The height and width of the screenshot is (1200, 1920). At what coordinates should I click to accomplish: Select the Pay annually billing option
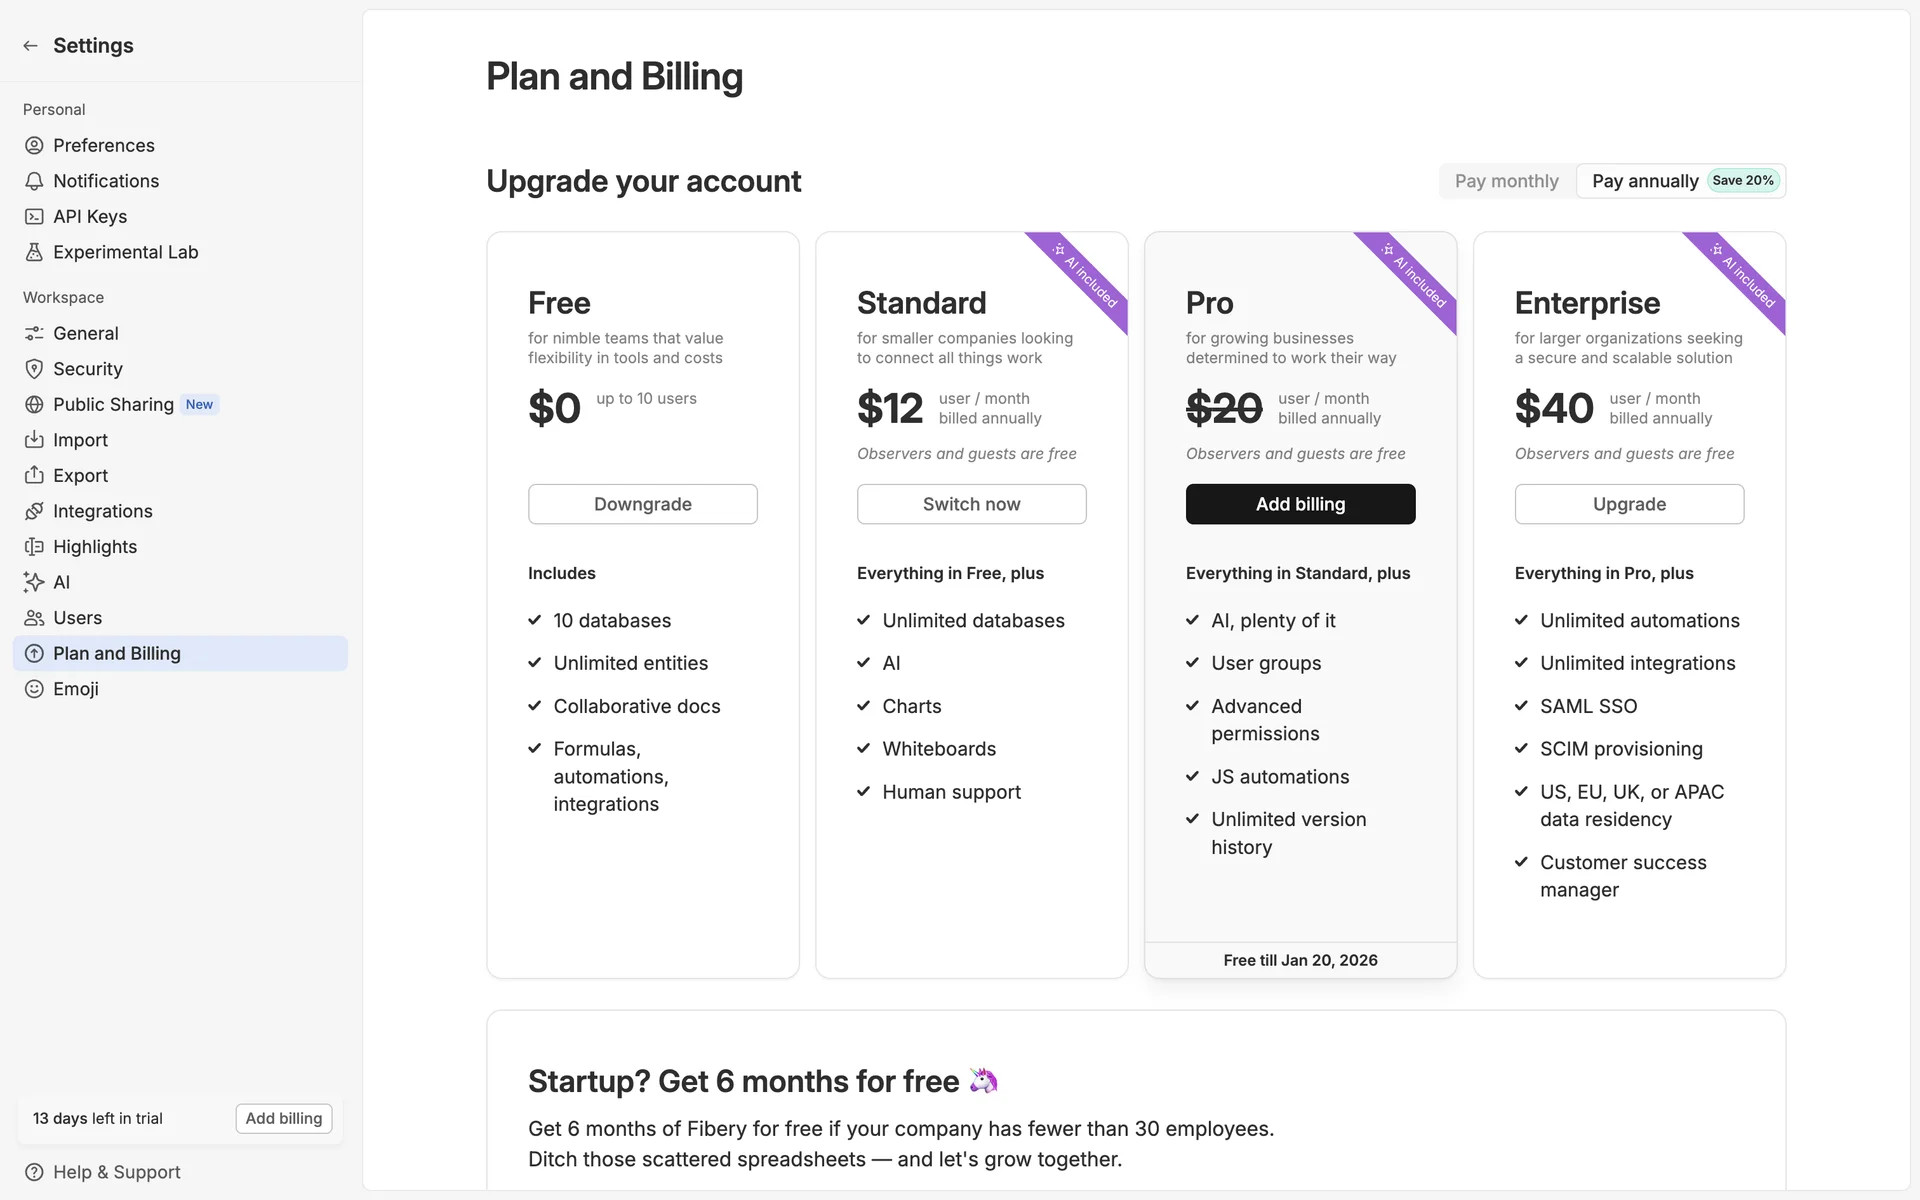click(1645, 181)
